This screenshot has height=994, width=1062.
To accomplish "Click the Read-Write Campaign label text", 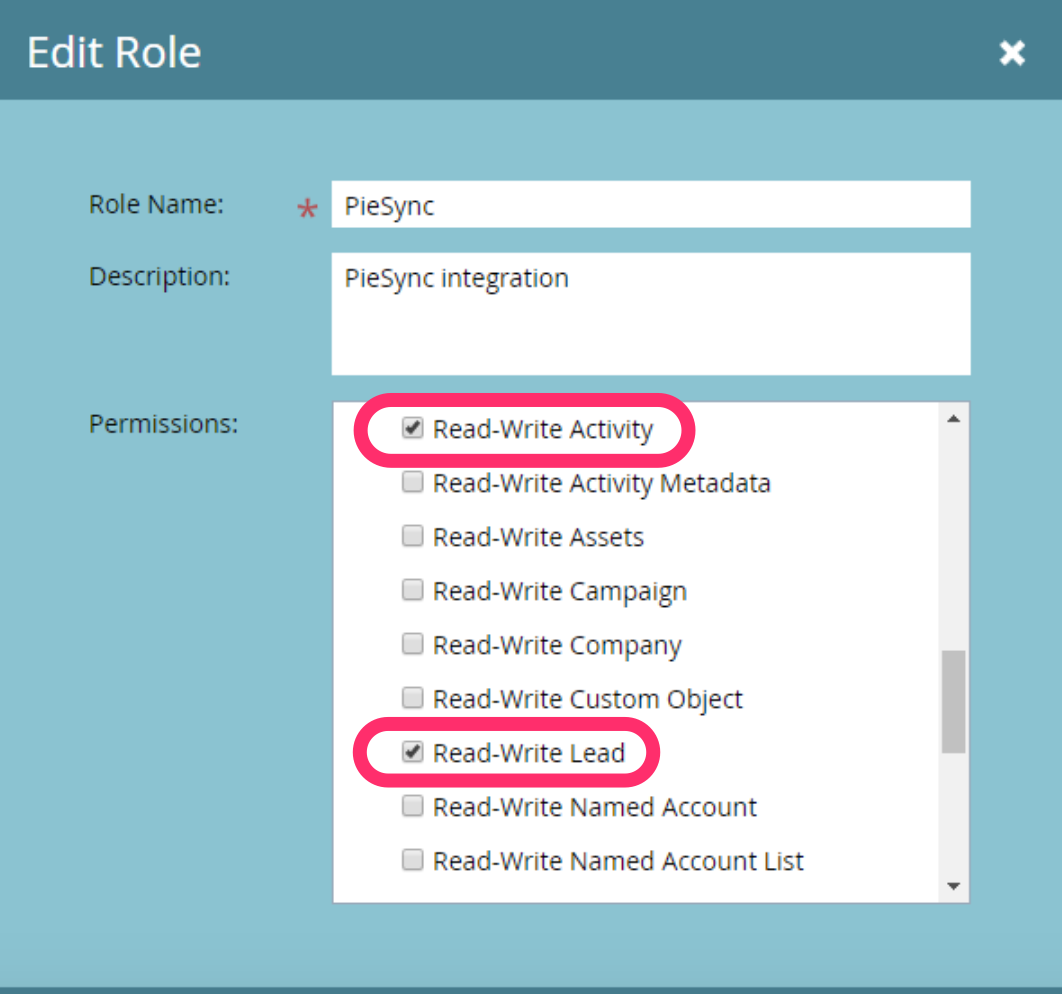I will click(x=559, y=592).
